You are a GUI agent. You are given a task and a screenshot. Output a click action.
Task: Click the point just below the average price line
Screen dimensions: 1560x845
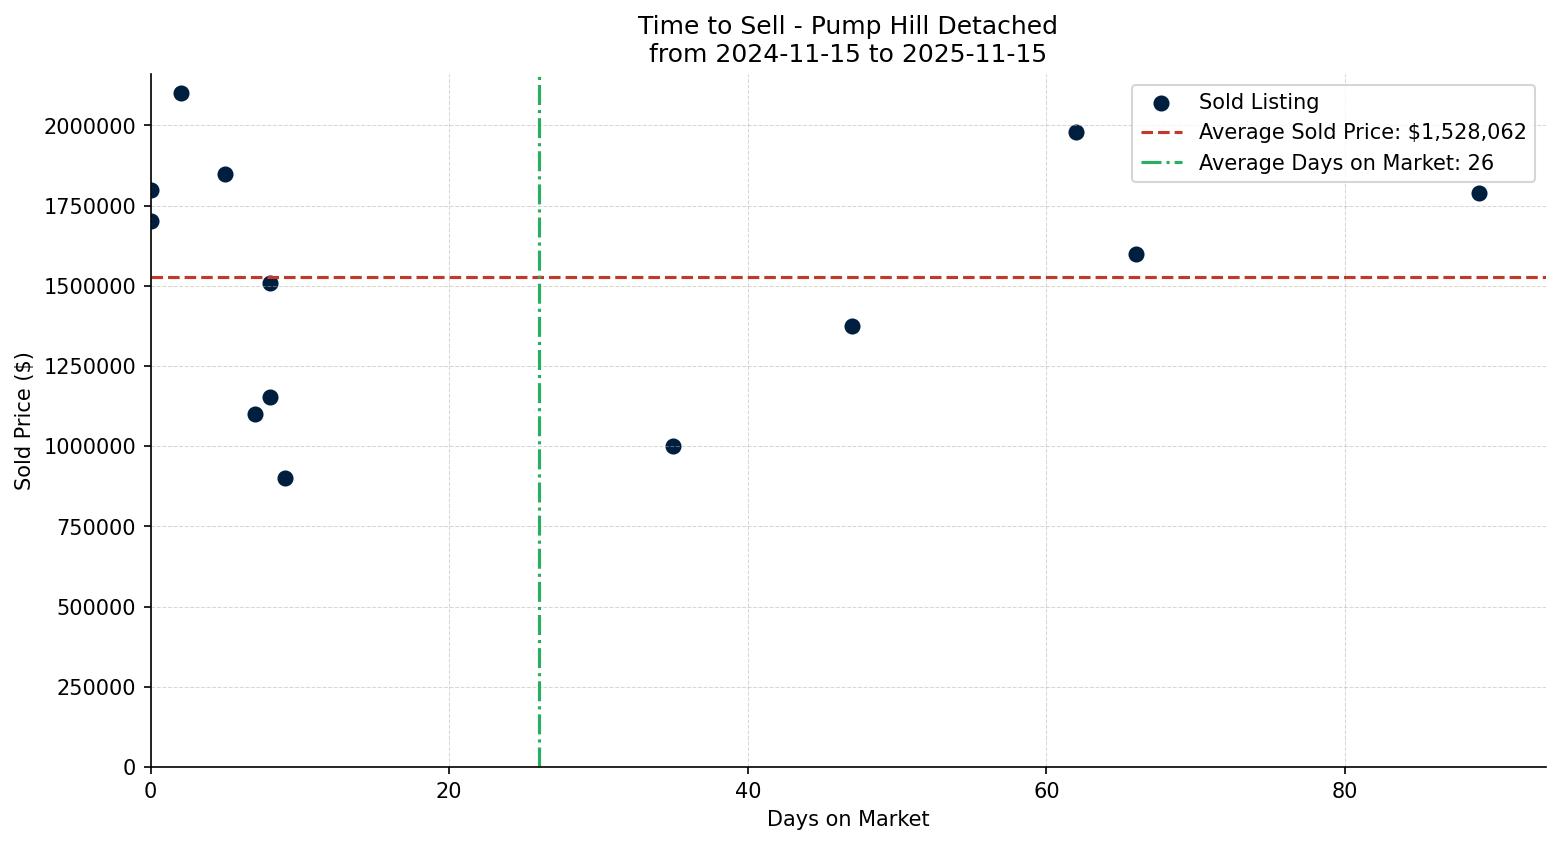click(270, 284)
